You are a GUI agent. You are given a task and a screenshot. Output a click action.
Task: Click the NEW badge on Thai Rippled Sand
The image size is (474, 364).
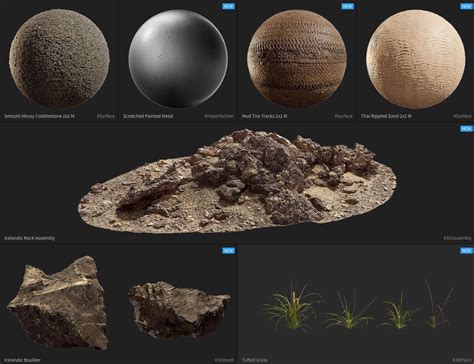click(466, 6)
